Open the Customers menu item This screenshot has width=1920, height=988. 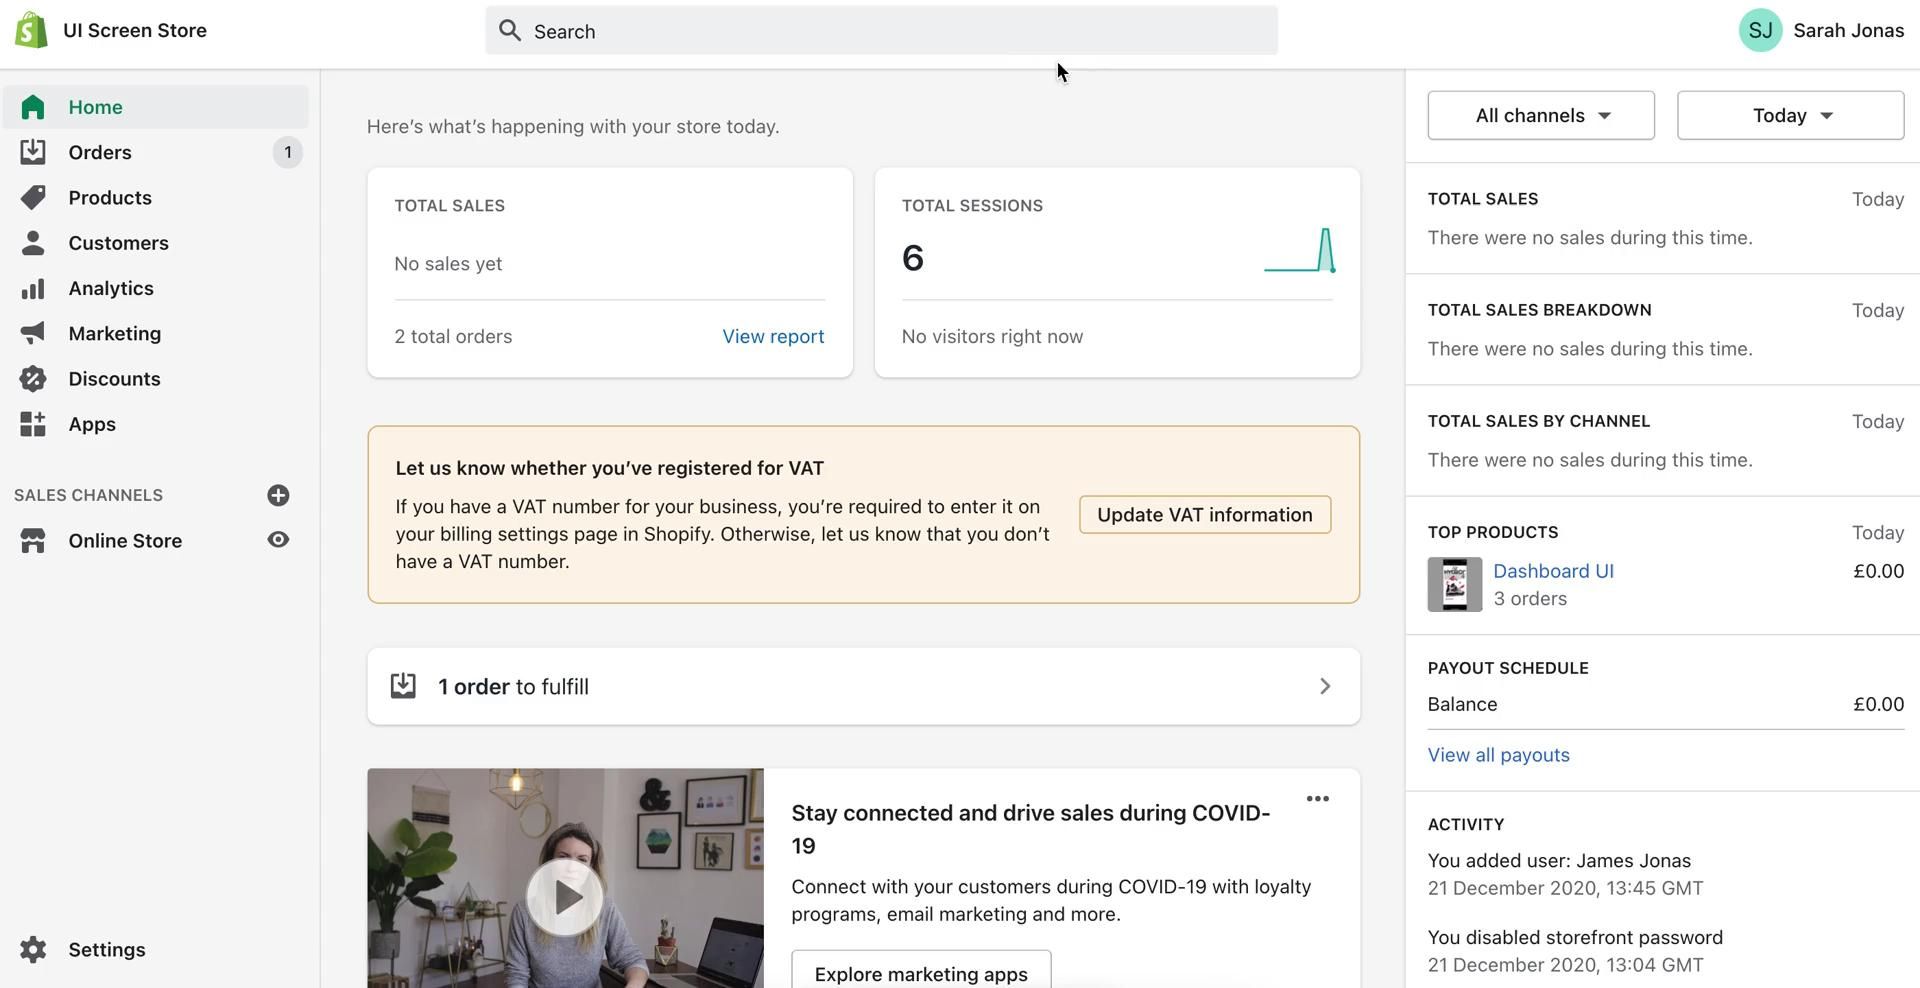[118, 243]
